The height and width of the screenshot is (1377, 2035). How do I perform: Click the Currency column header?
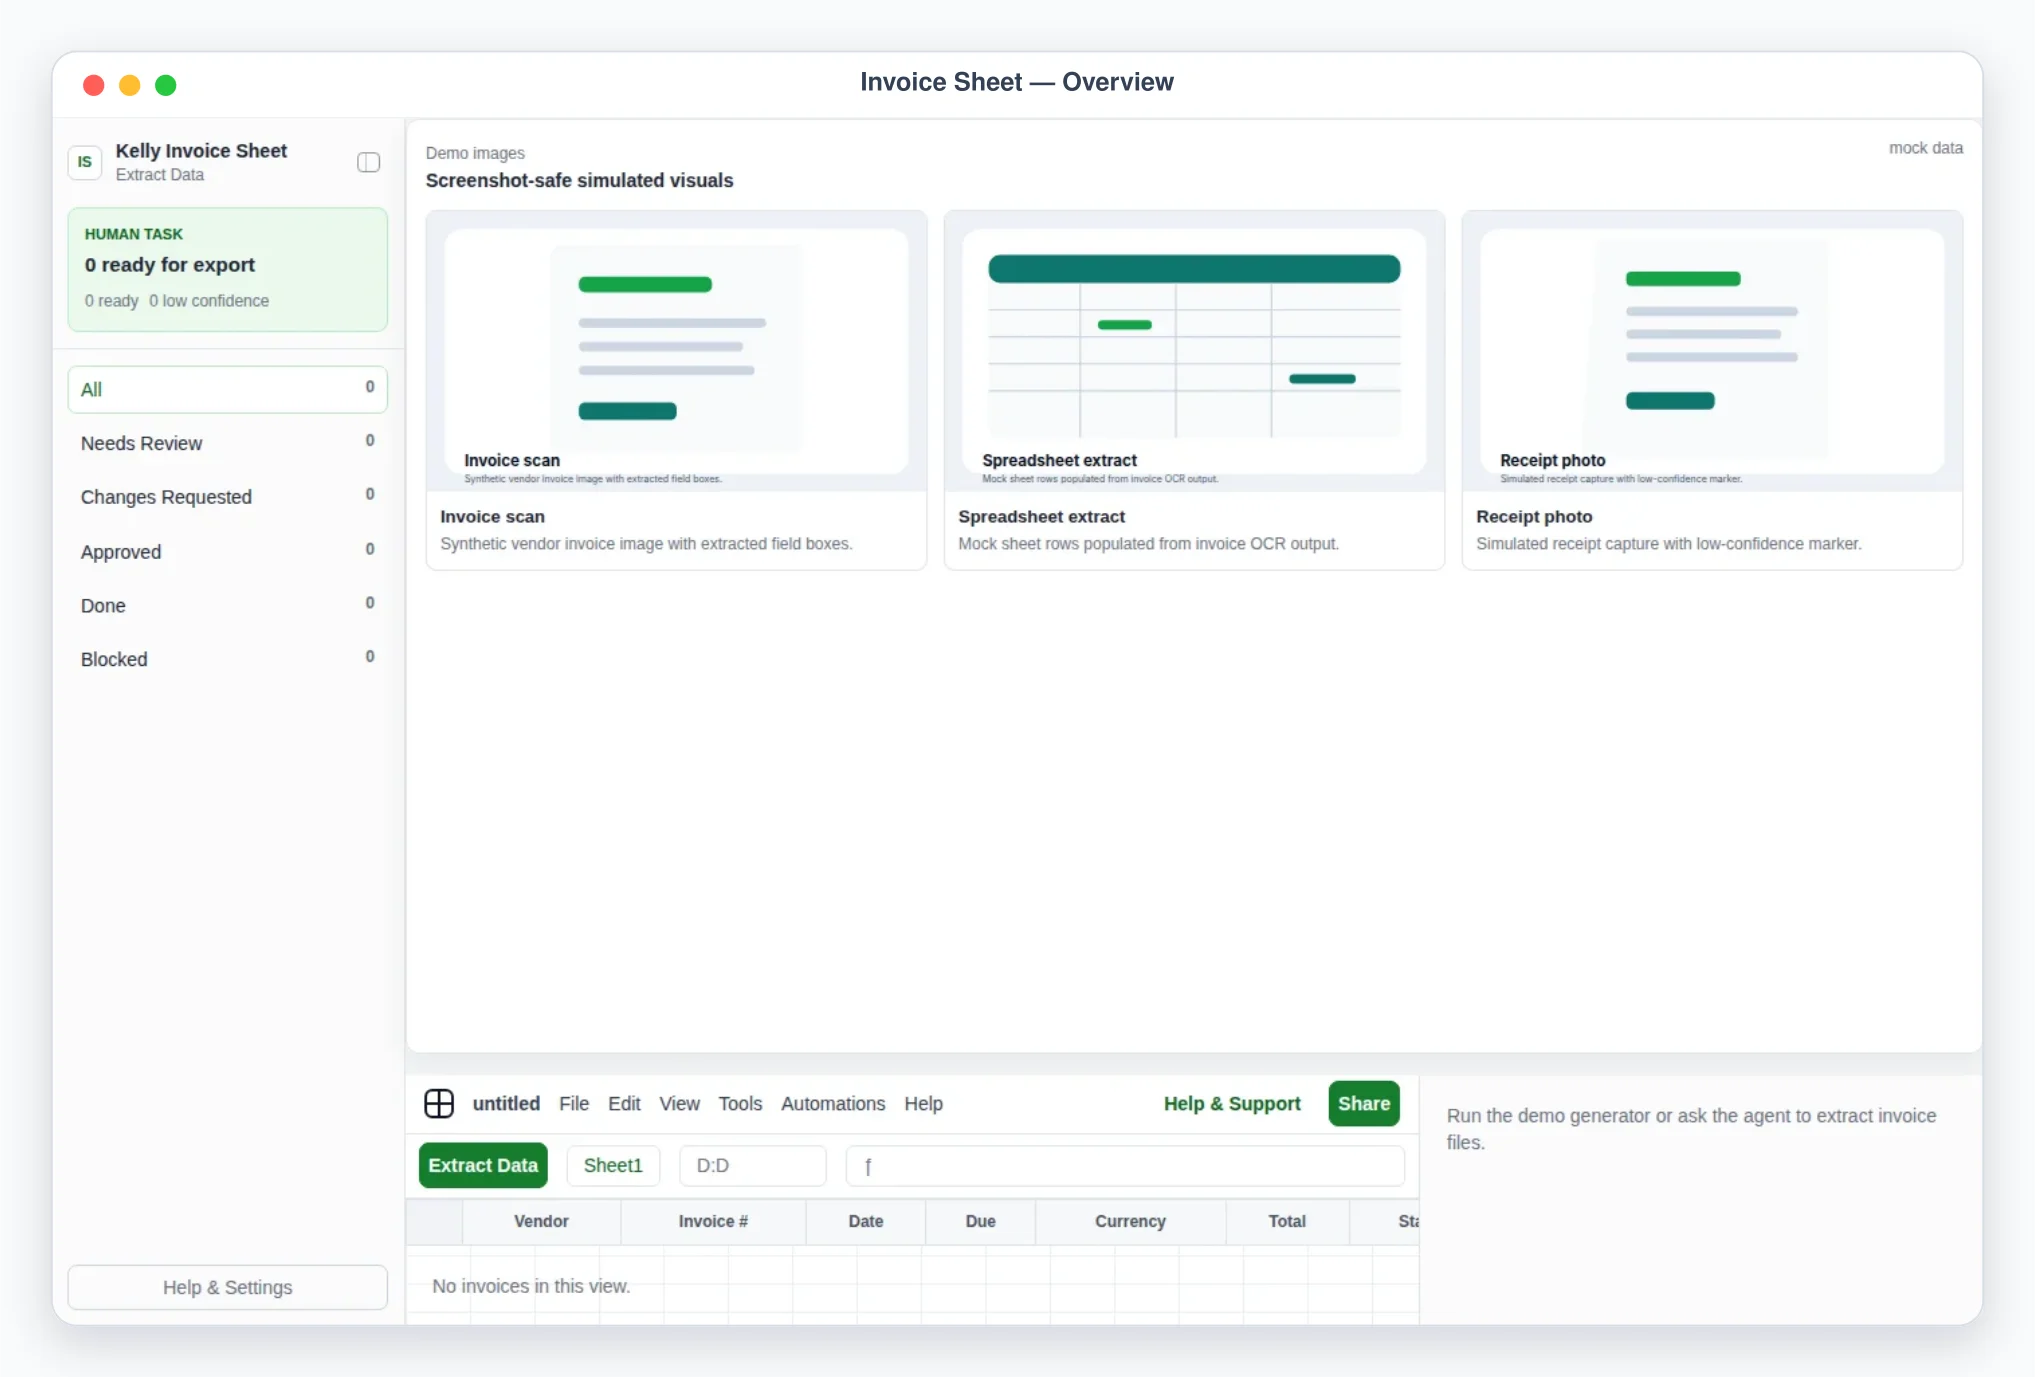(1130, 1221)
